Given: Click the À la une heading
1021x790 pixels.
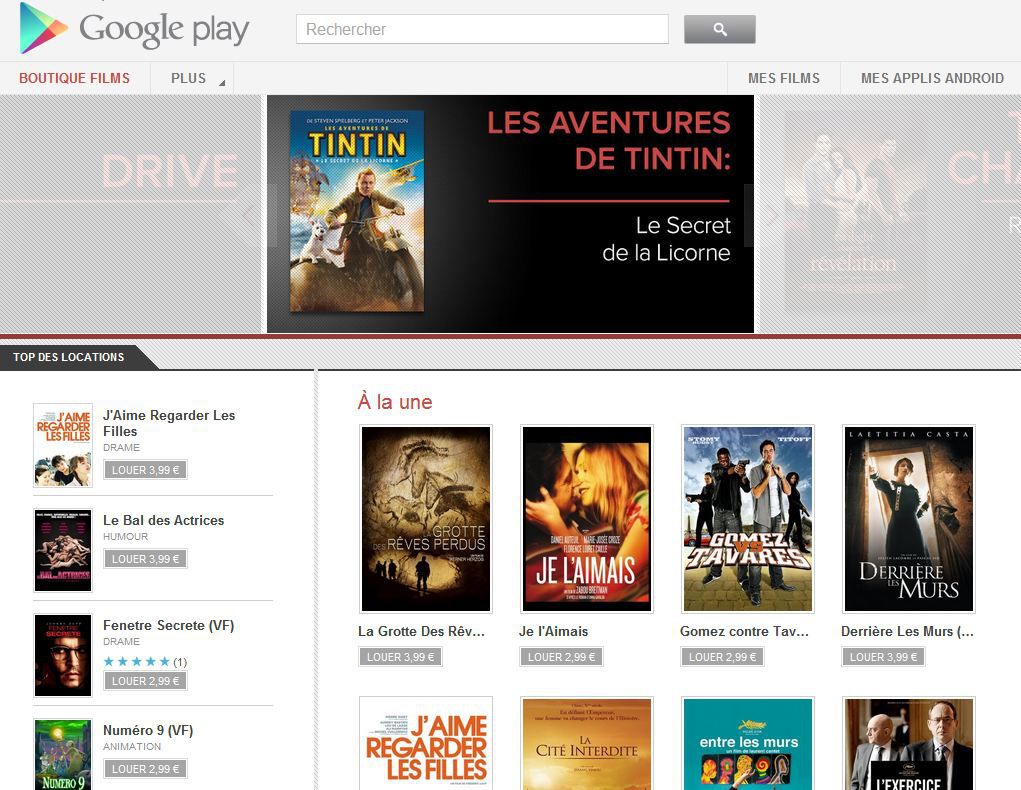Looking at the screenshot, I should pyautogui.click(x=395, y=401).
